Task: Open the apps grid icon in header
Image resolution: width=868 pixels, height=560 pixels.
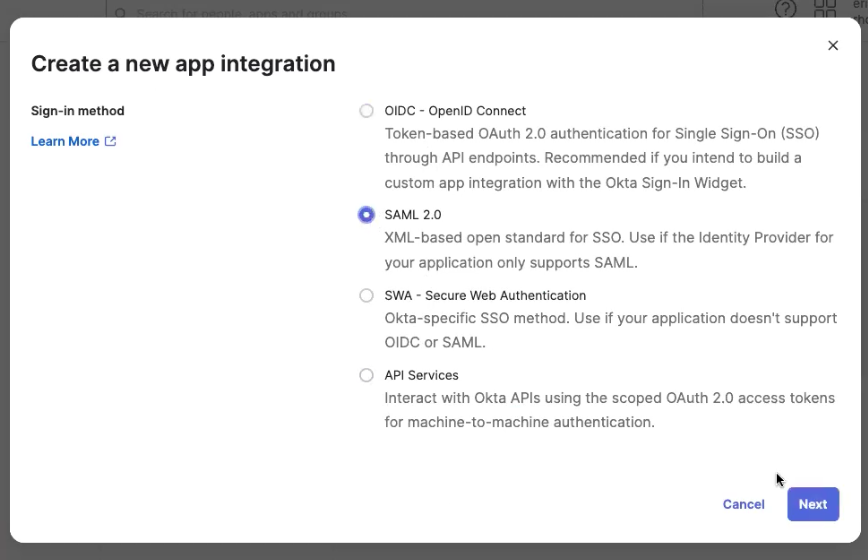Action: tap(825, 8)
